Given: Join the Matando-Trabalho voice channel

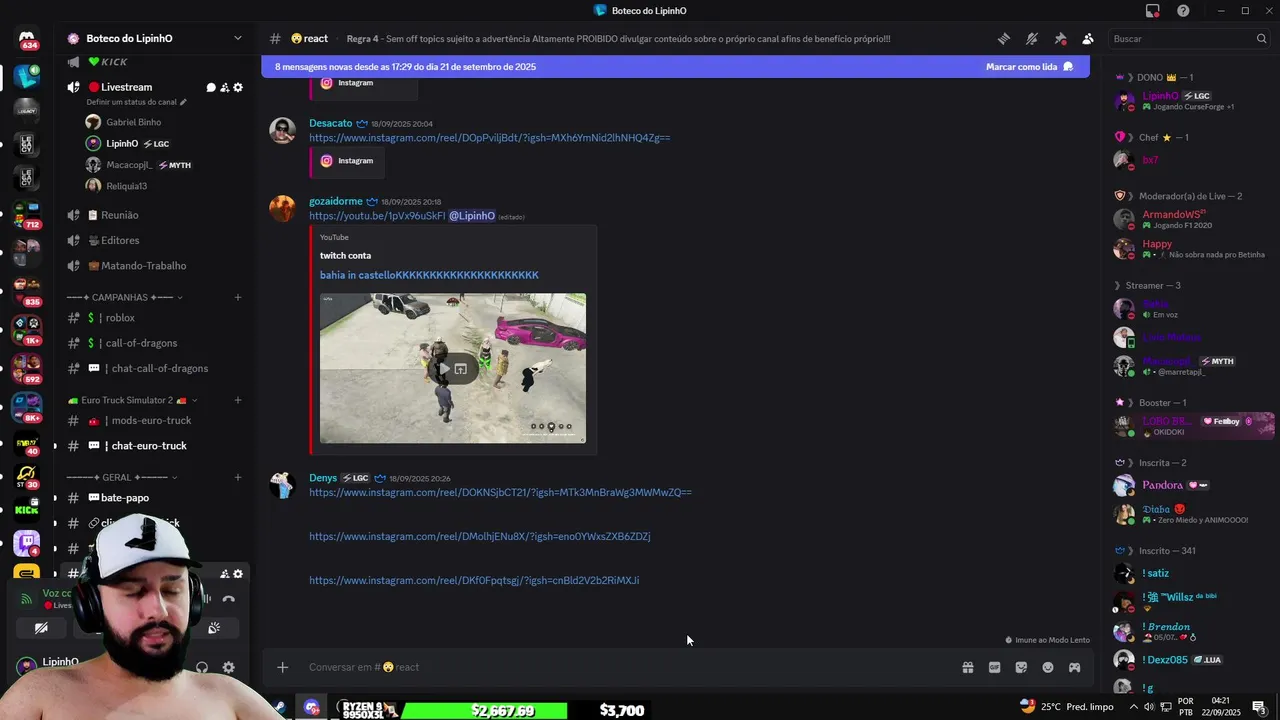Looking at the screenshot, I should 156,266.
